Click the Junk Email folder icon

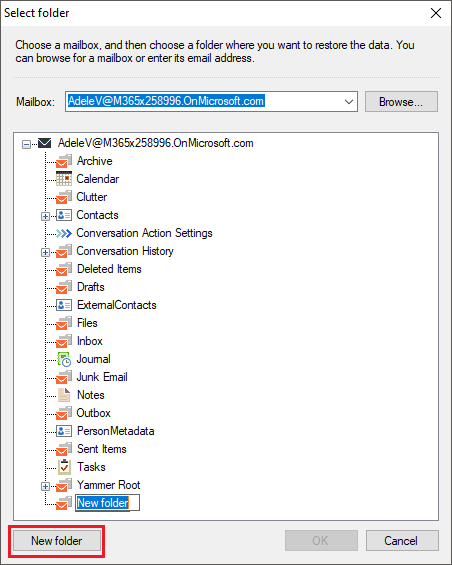(x=64, y=377)
